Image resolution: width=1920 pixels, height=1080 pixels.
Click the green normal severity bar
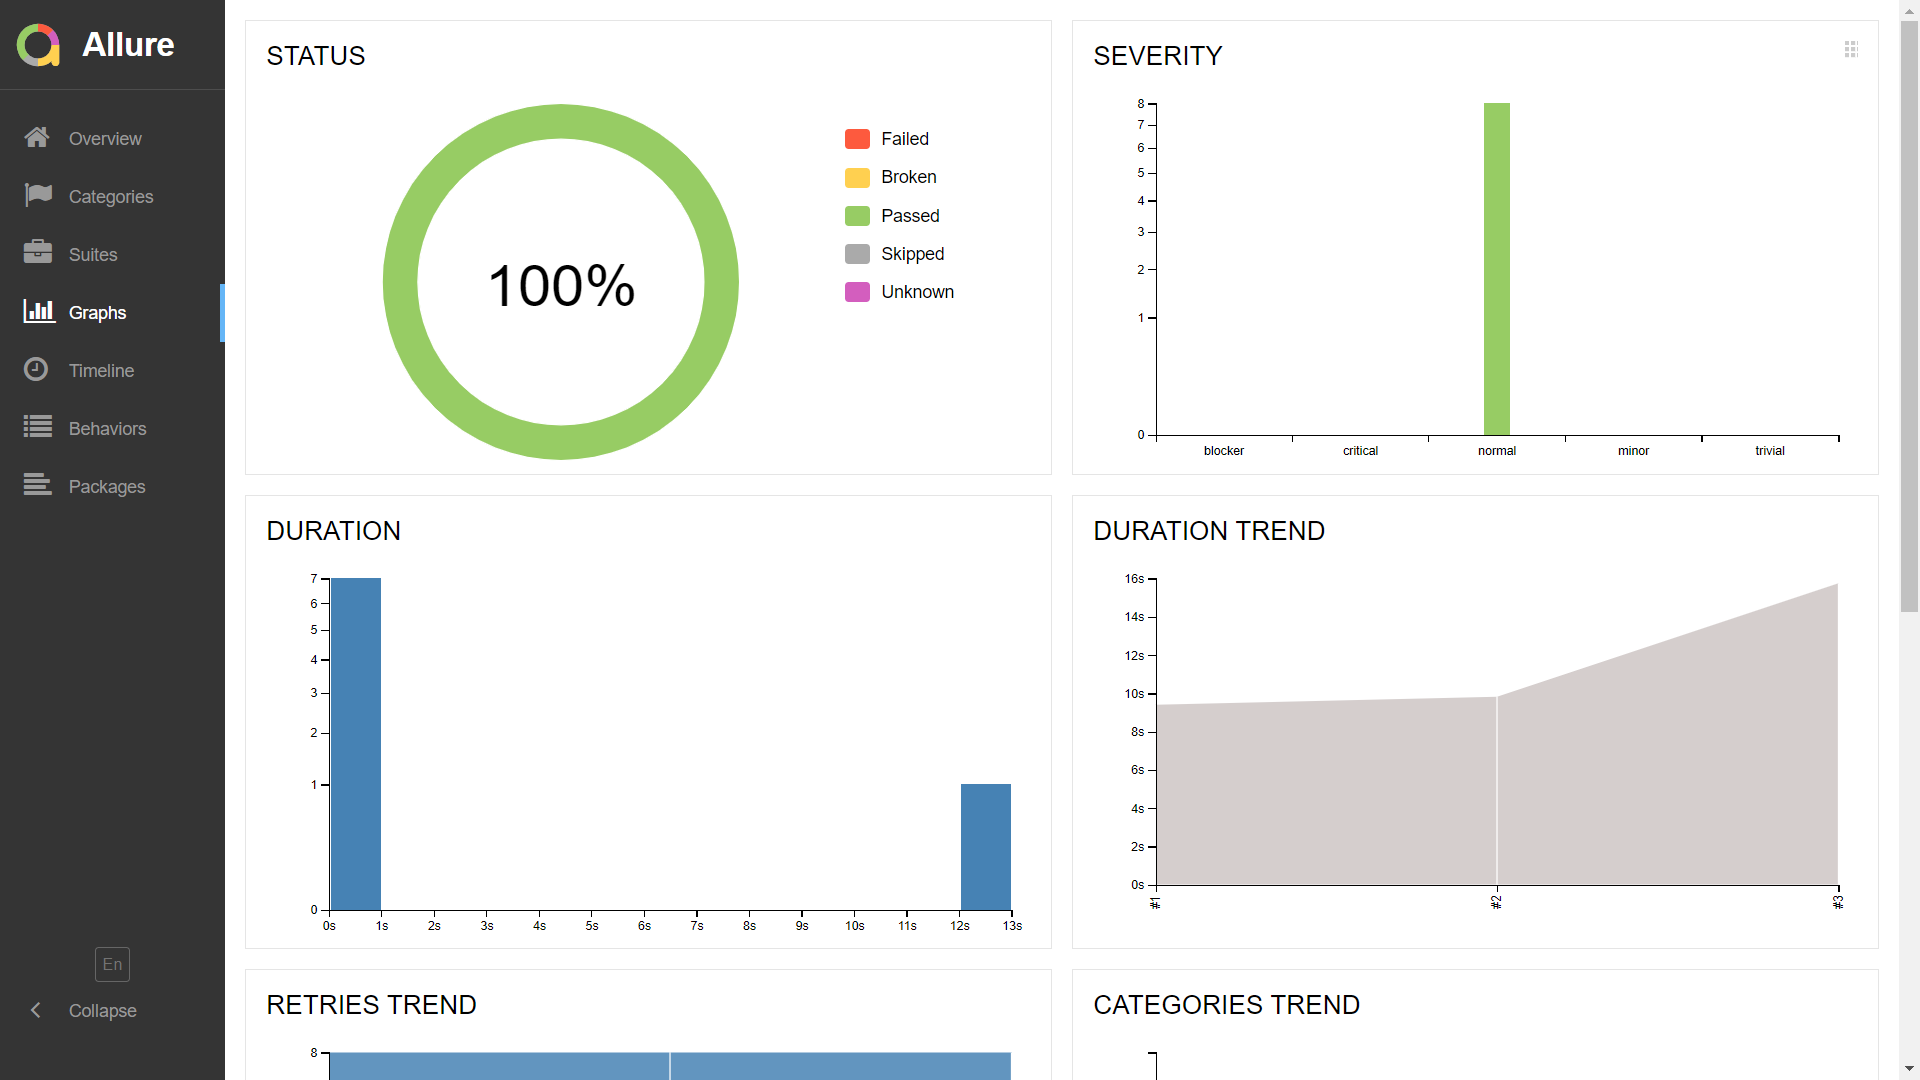pos(1496,269)
